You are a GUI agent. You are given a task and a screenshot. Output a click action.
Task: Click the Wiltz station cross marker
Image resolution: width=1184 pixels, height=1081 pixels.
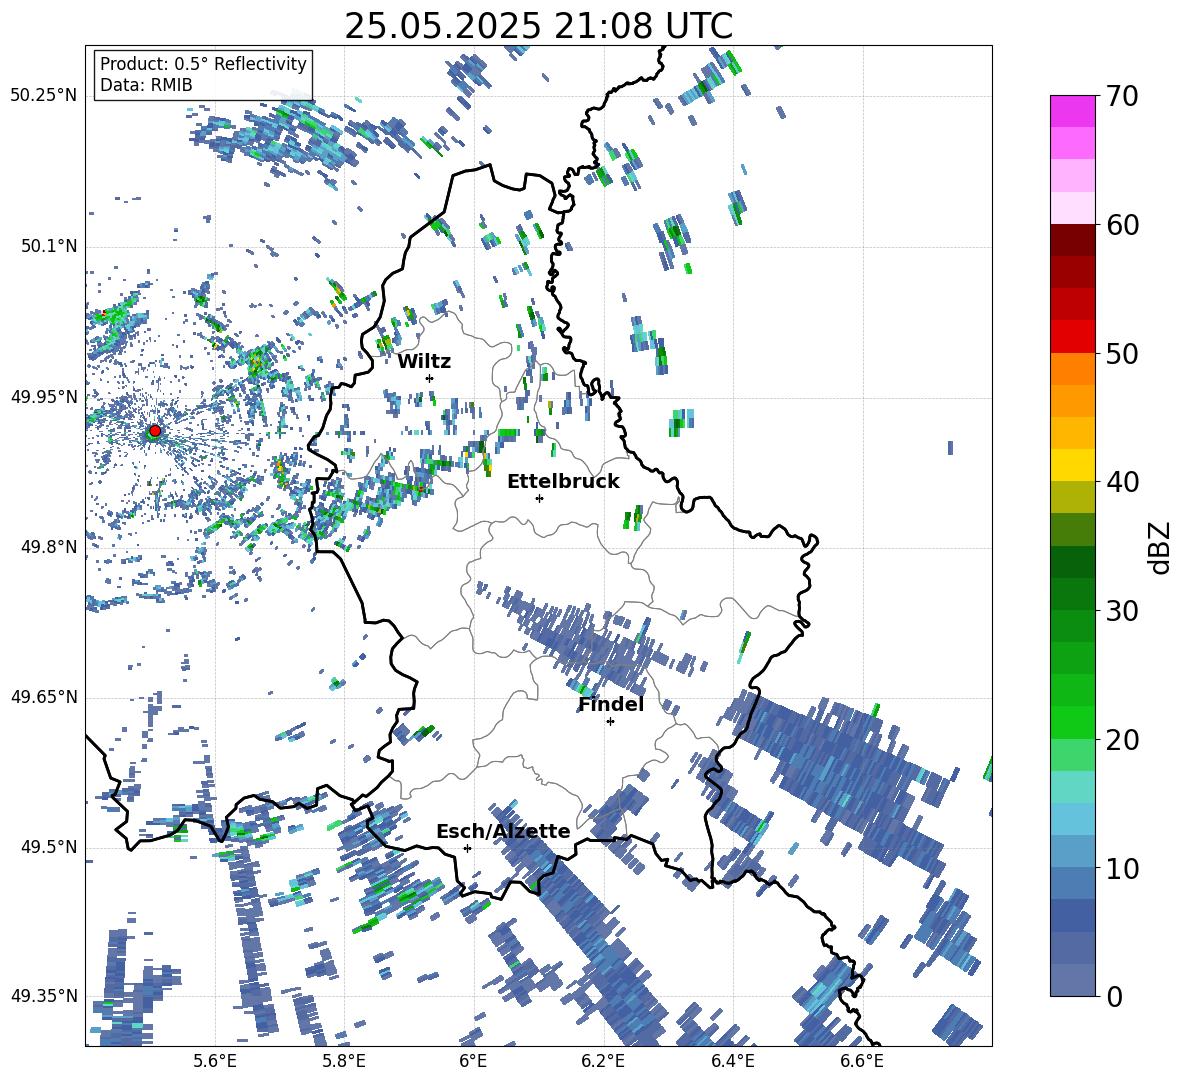[x=429, y=378]
